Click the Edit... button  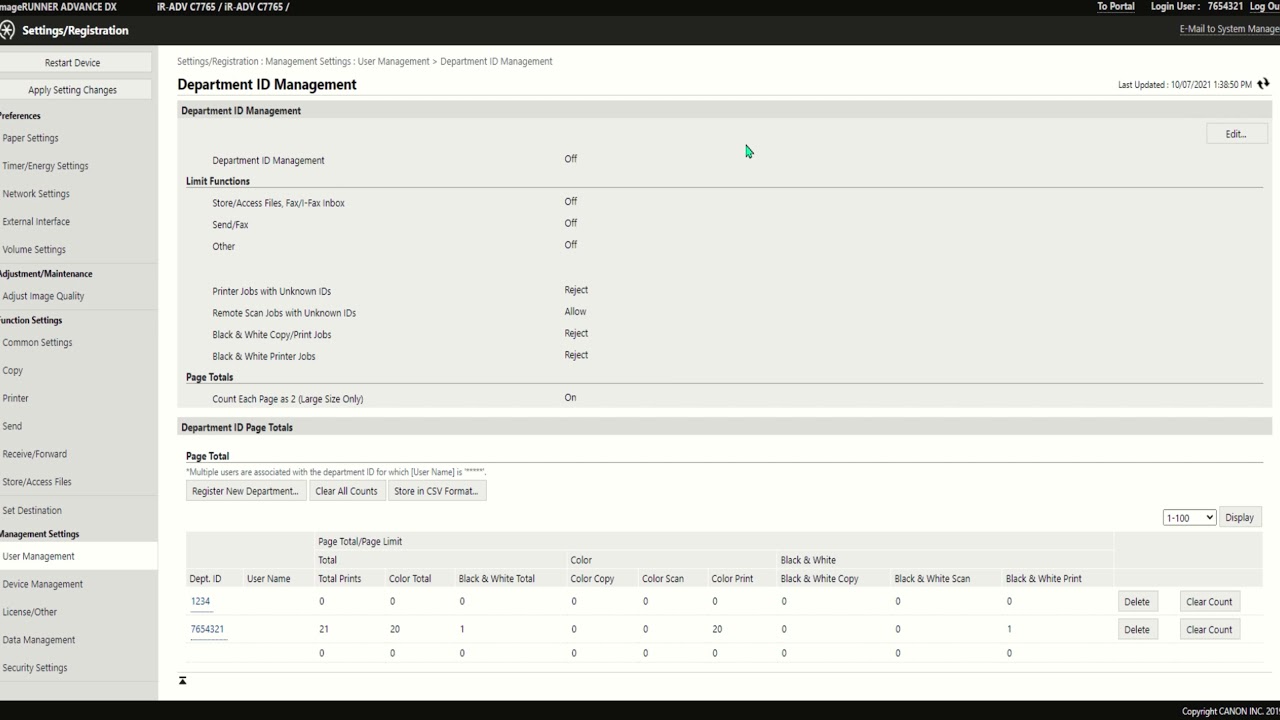[x=1236, y=134]
